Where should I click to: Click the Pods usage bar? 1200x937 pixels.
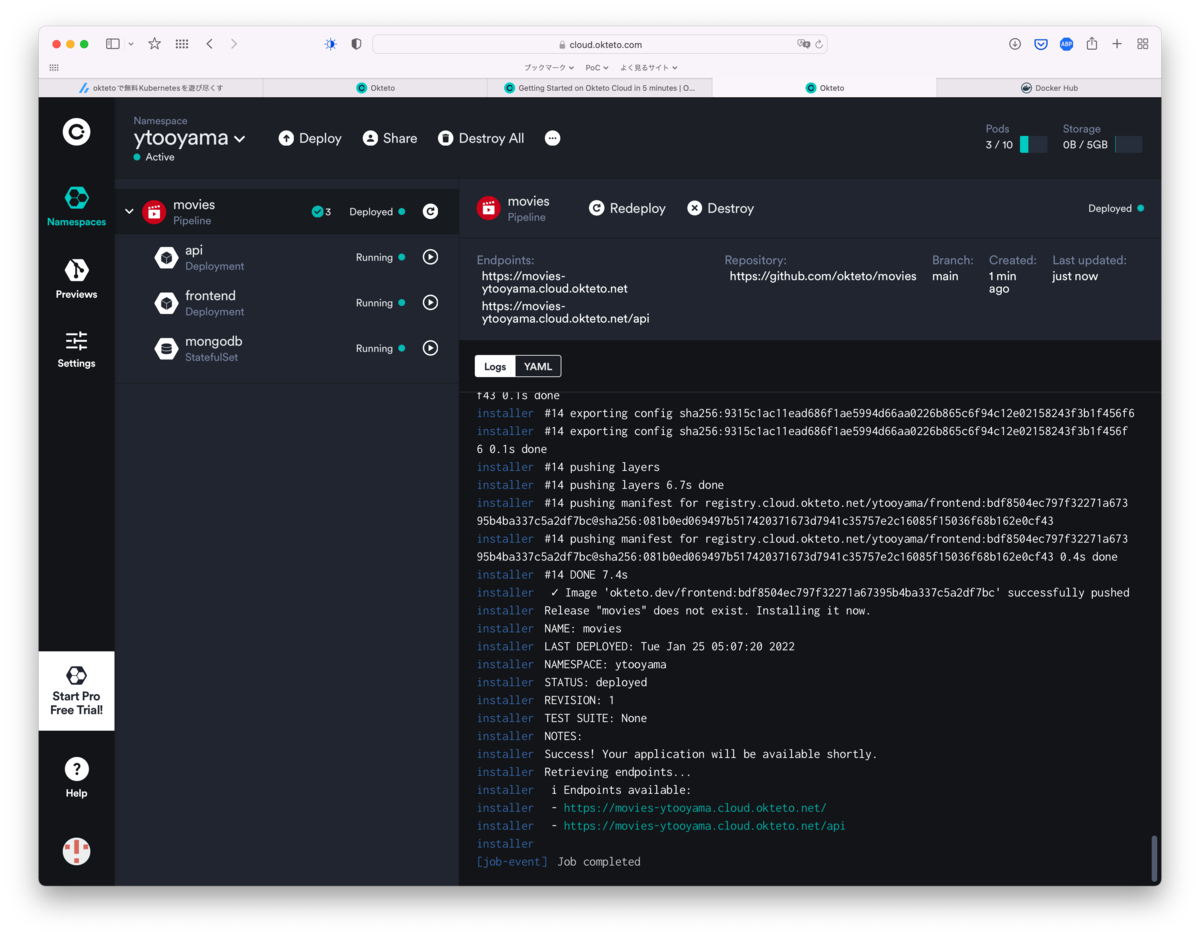point(1033,145)
